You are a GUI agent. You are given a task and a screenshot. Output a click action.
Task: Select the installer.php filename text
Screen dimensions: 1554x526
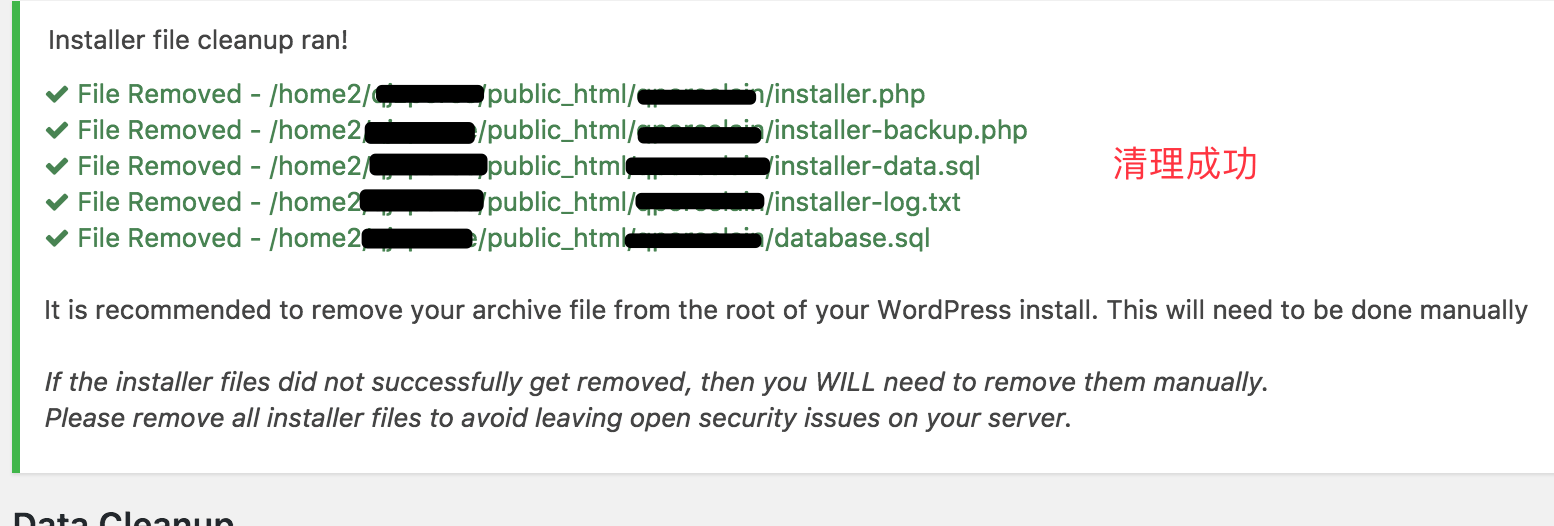(x=850, y=95)
